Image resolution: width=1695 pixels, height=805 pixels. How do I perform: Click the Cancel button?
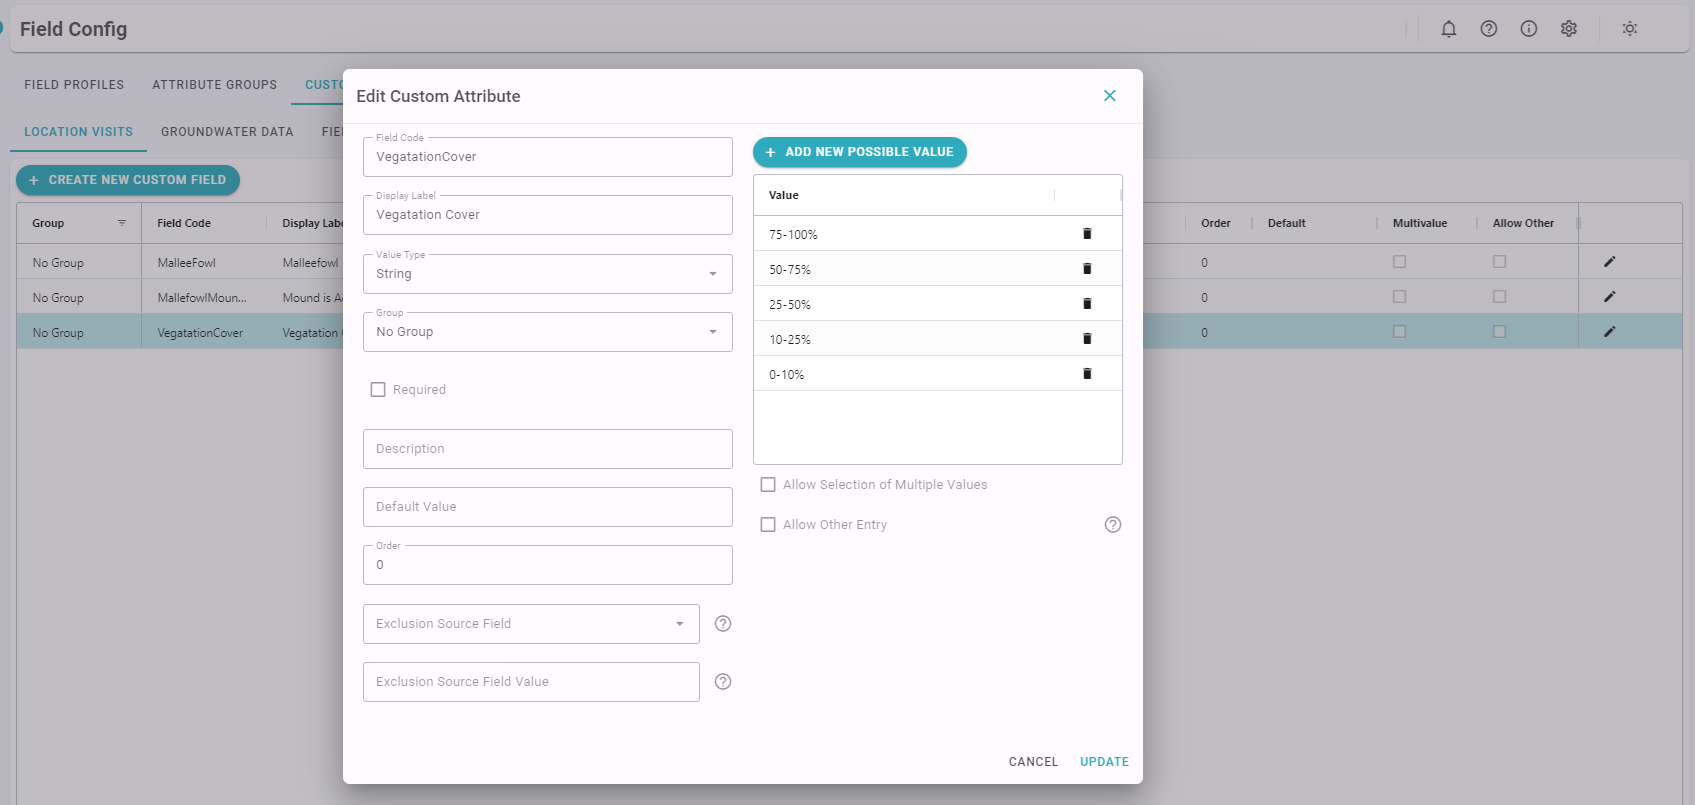[x=1033, y=762]
